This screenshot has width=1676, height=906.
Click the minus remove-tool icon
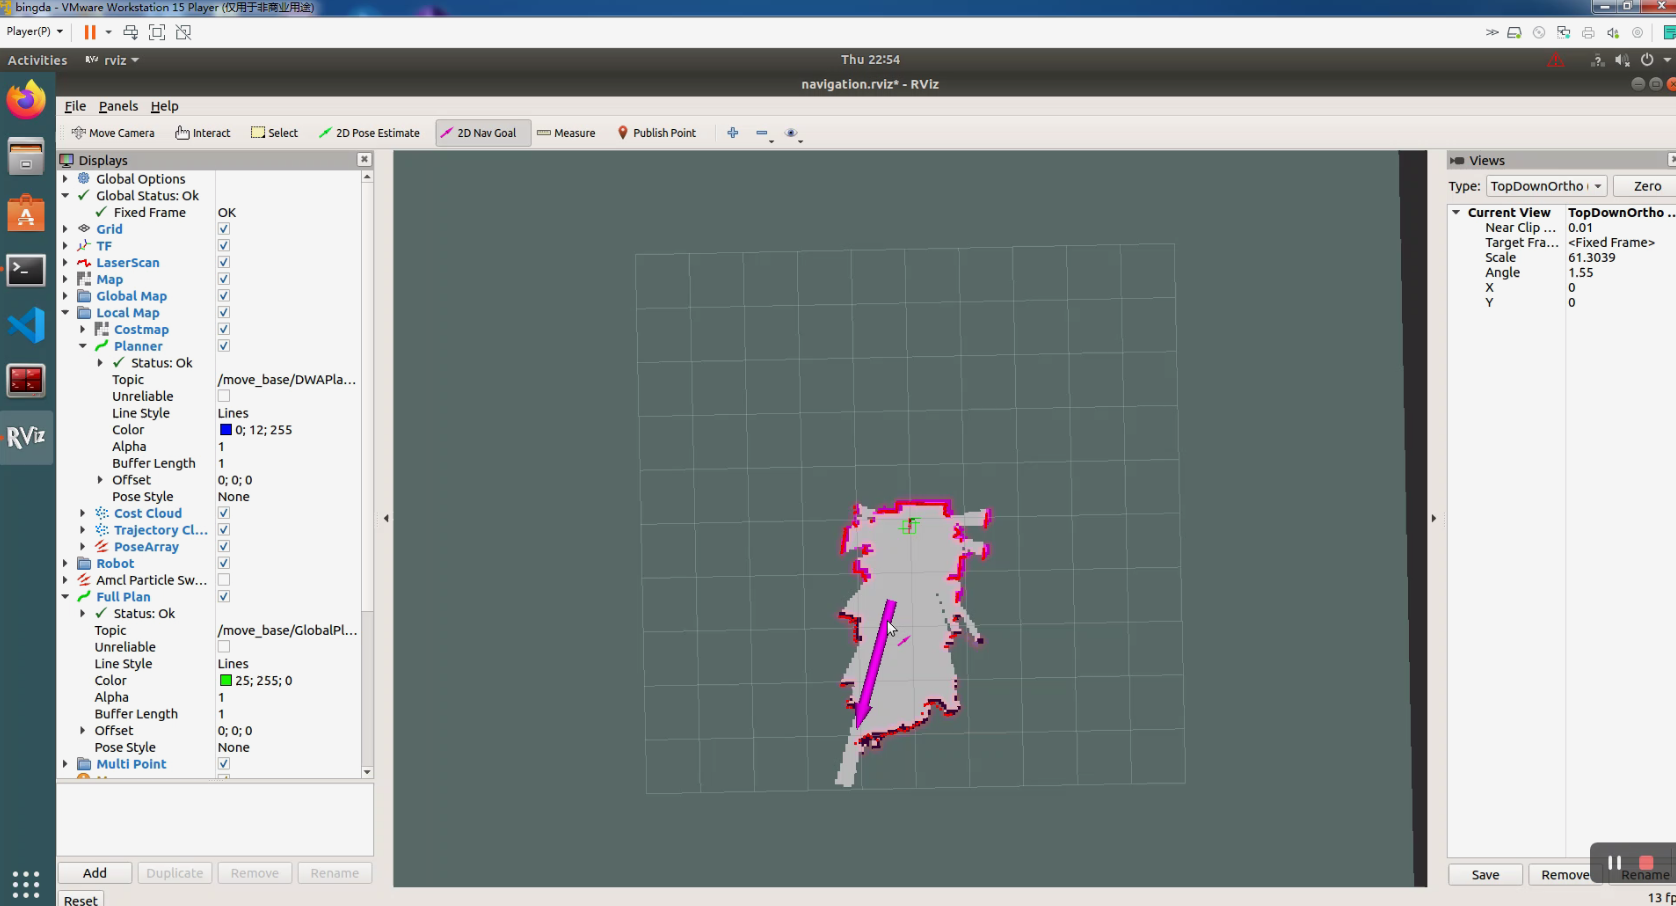[762, 133]
